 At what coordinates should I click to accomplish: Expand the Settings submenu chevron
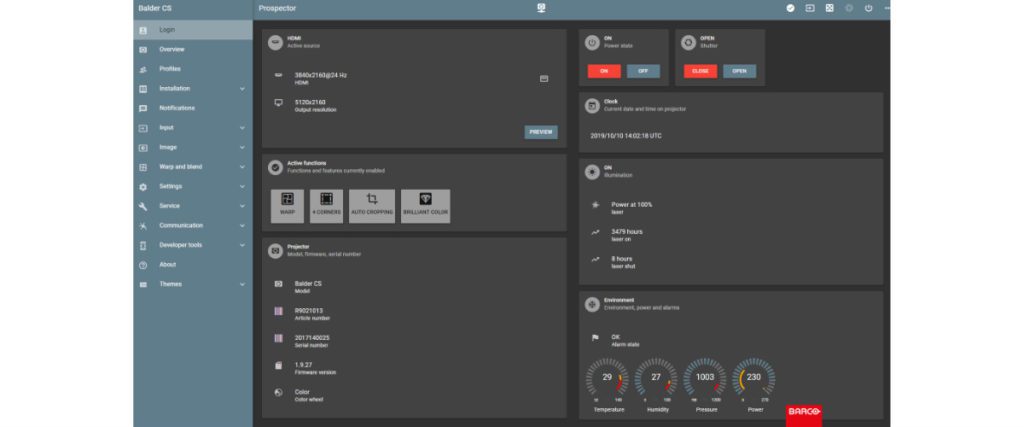coord(242,187)
